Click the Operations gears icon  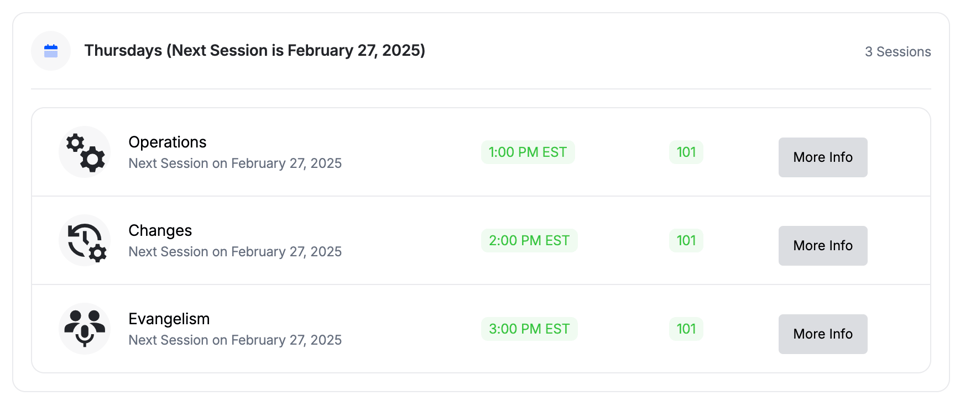85,152
